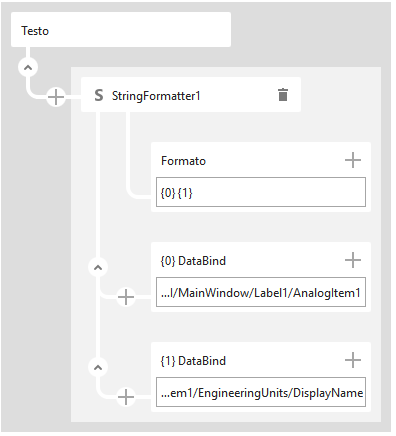Click the S icon of StringFormatter1
This screenshot has height=436, width=396.
click(x=99, y=95)
